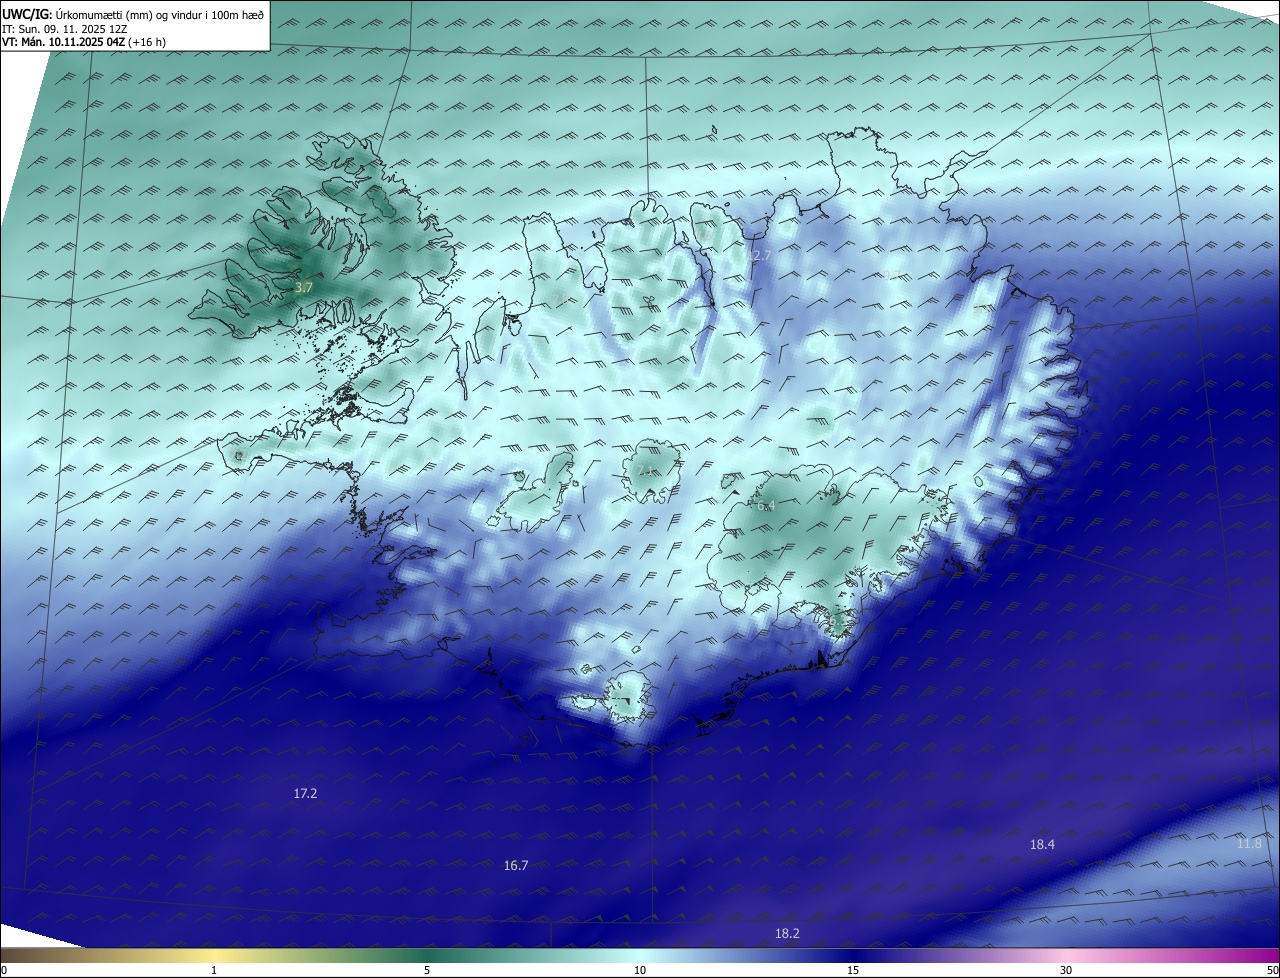Image resolution: width=1280 pixels, height=978 pixels.
Task: Click the colorbar label 50
Action: tap(1272, 970)
